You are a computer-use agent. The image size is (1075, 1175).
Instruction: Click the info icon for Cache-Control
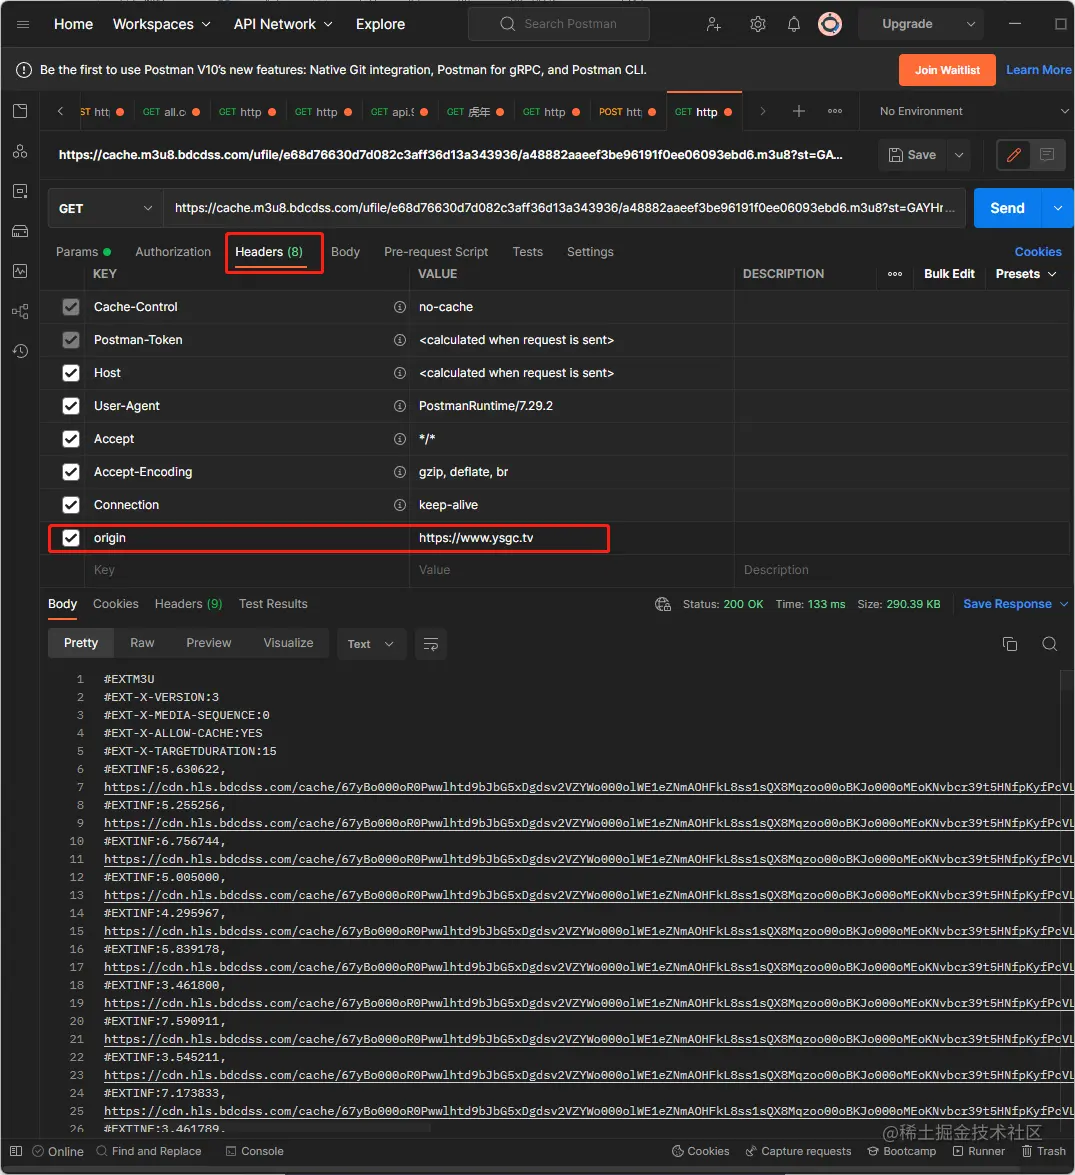tap(400, 307)
